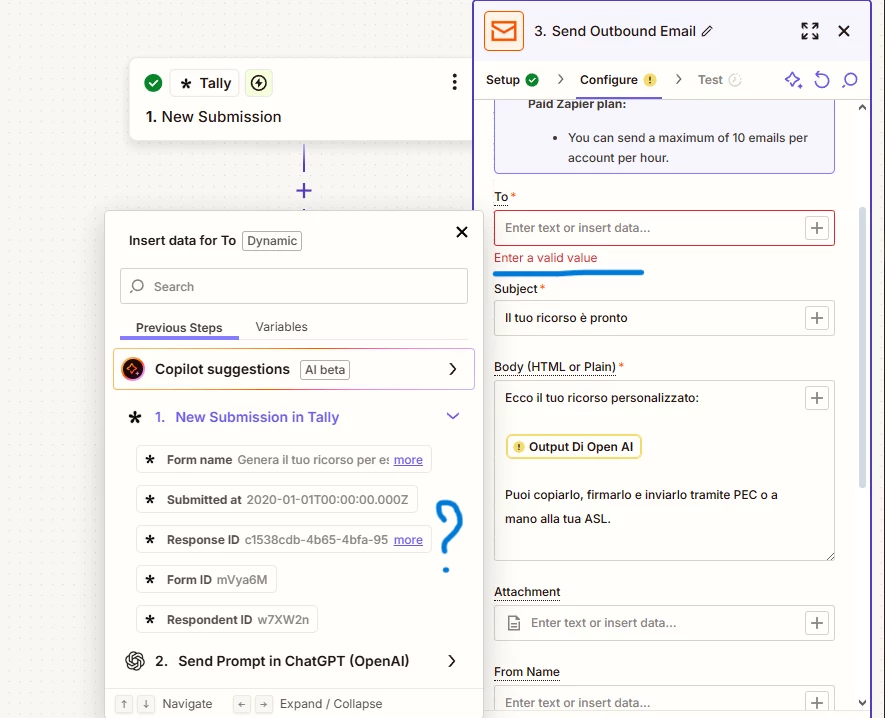This screenshot has height=718, width=885.
Task: Click the chevron between Setup and Configure
Action: (x=560, y=80)
